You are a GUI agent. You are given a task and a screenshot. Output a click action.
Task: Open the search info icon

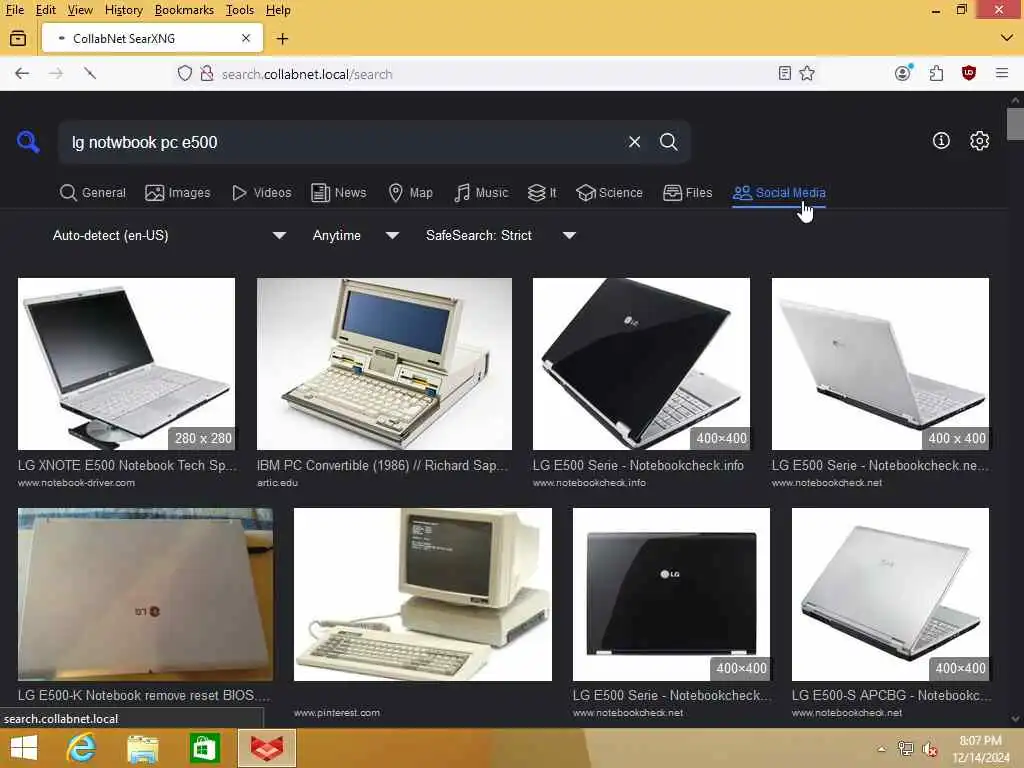940,140
